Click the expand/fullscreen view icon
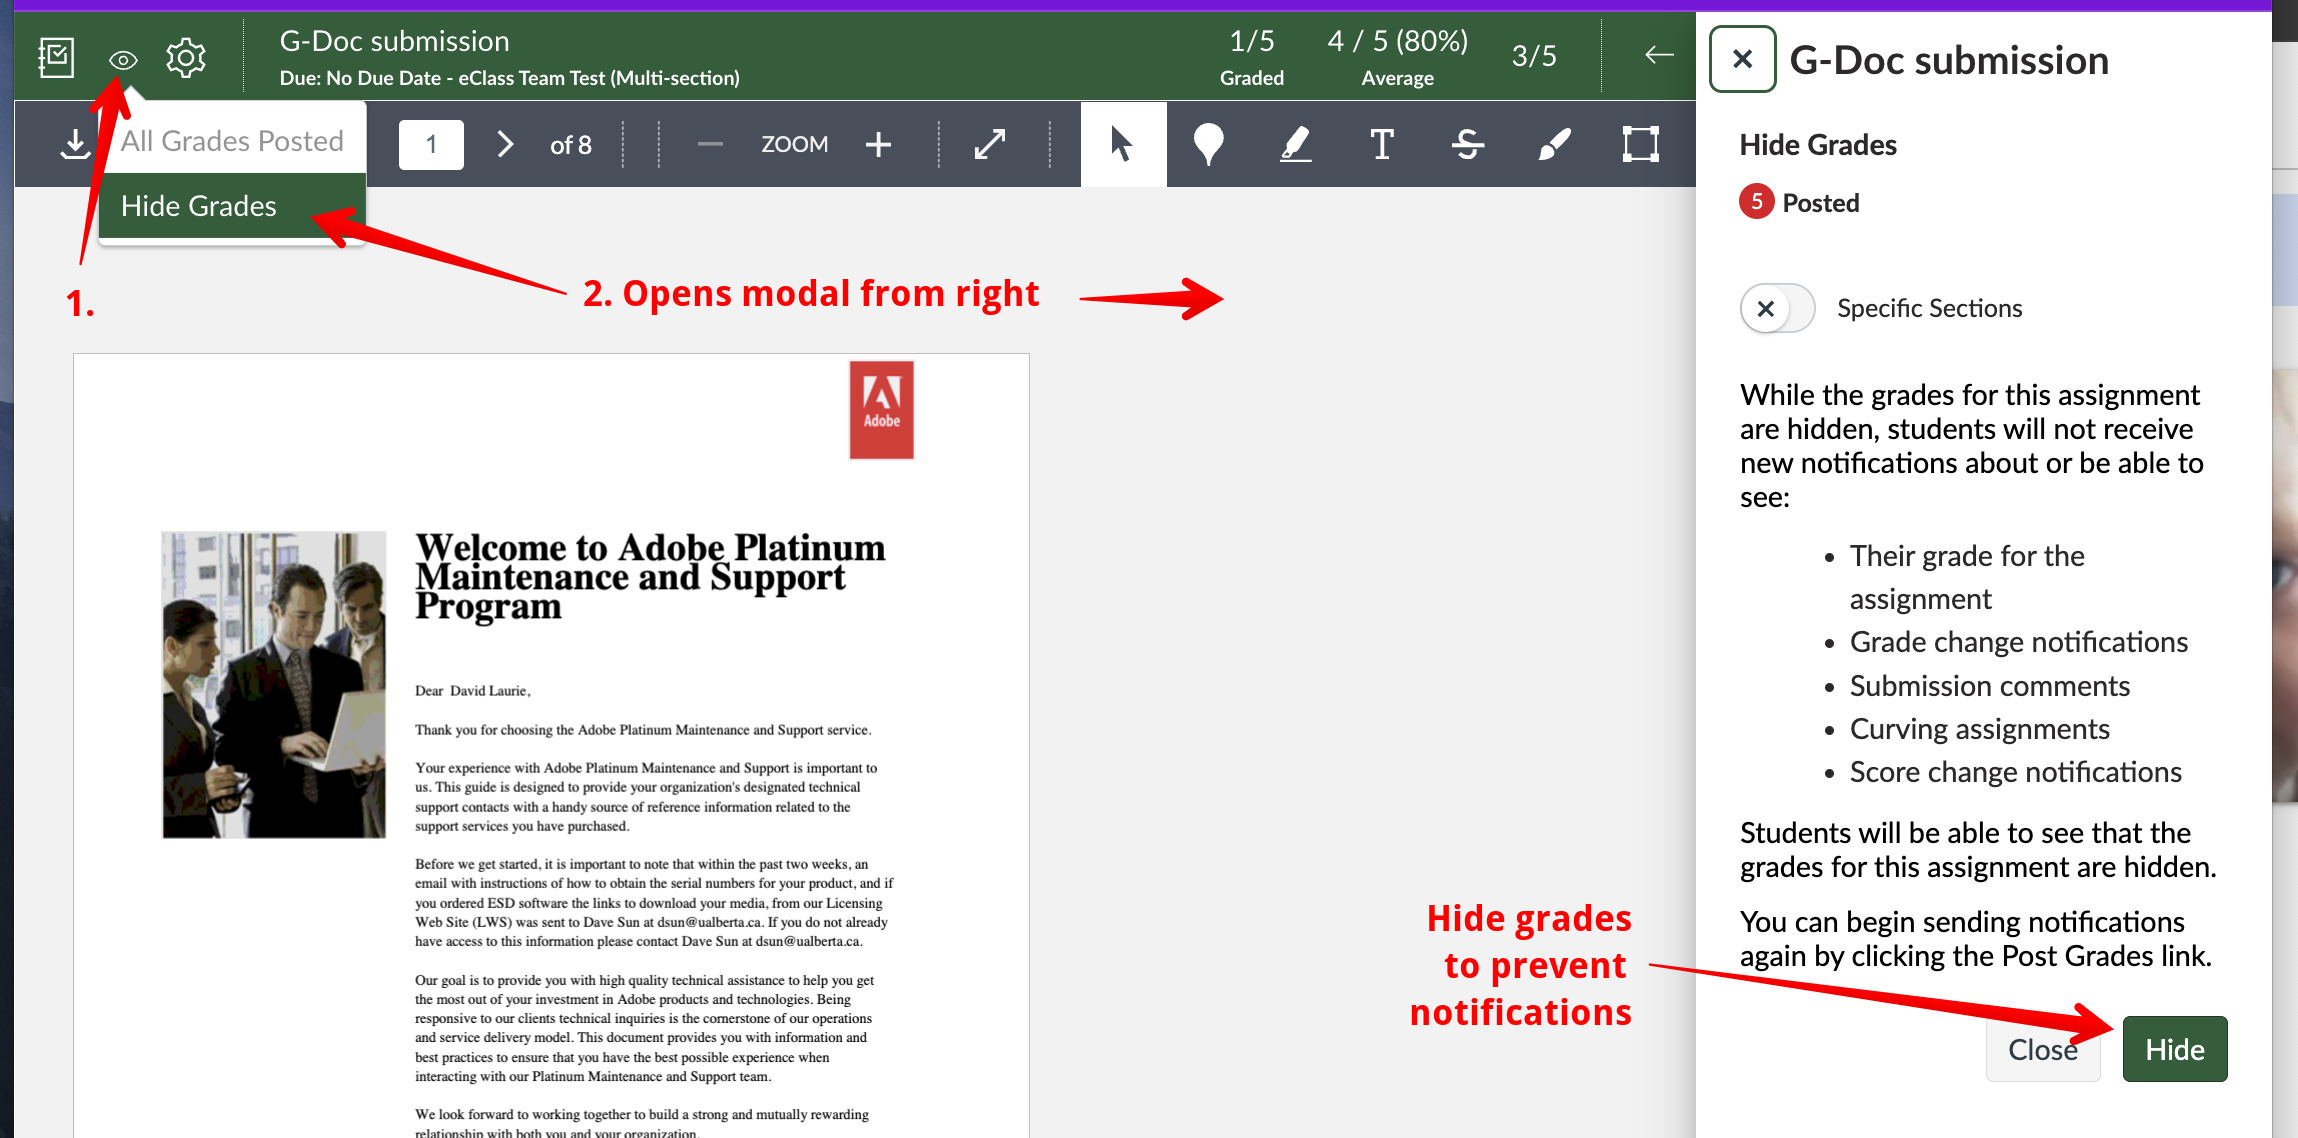 [x=991, y=144]
